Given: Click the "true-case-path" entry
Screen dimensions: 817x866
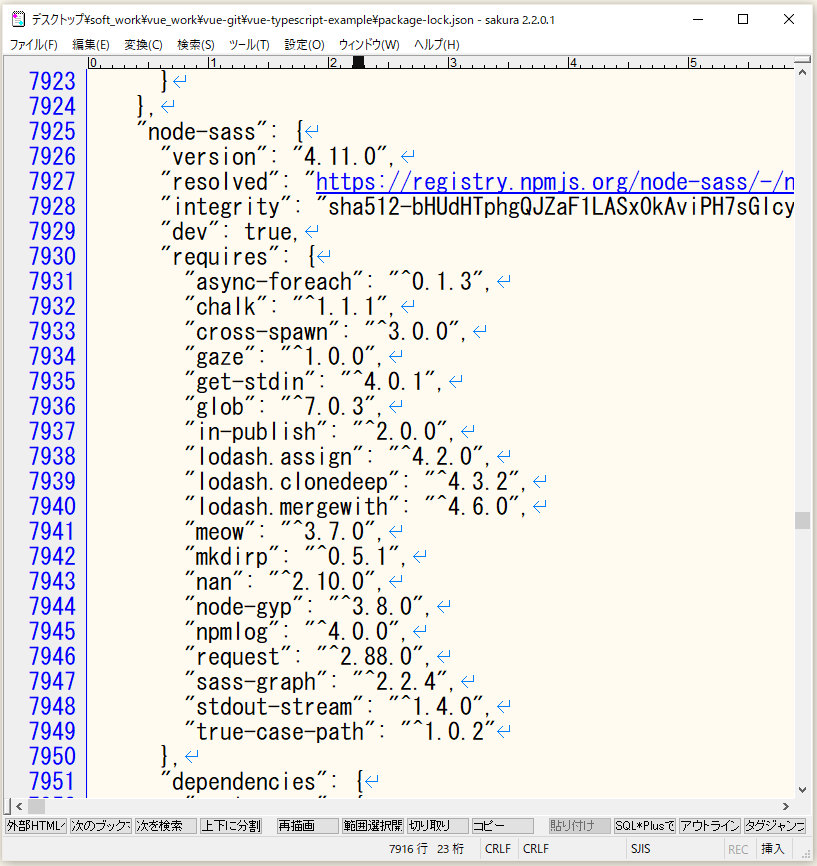Looking at the screenshot, I should [x=340, y=732].
